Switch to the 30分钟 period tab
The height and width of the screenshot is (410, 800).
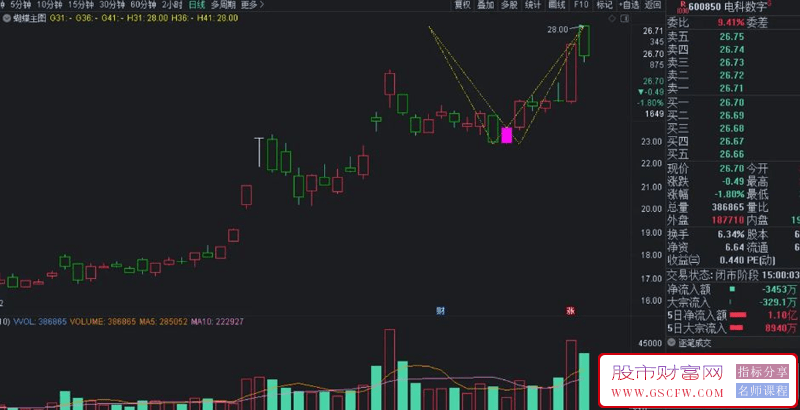(112, 5)
